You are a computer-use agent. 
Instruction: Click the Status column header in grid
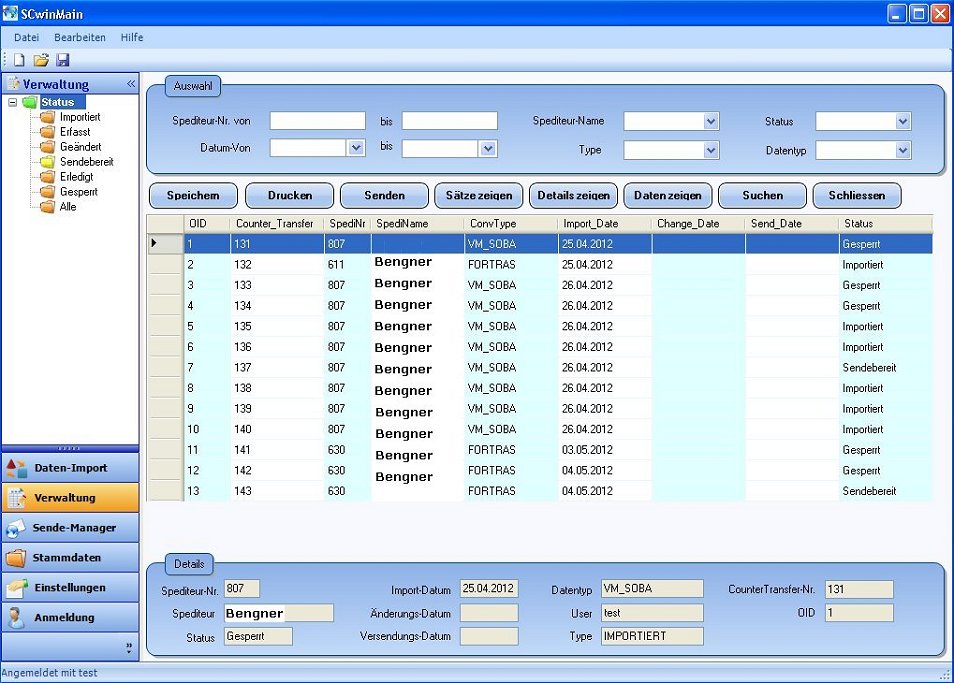(885, 224)
